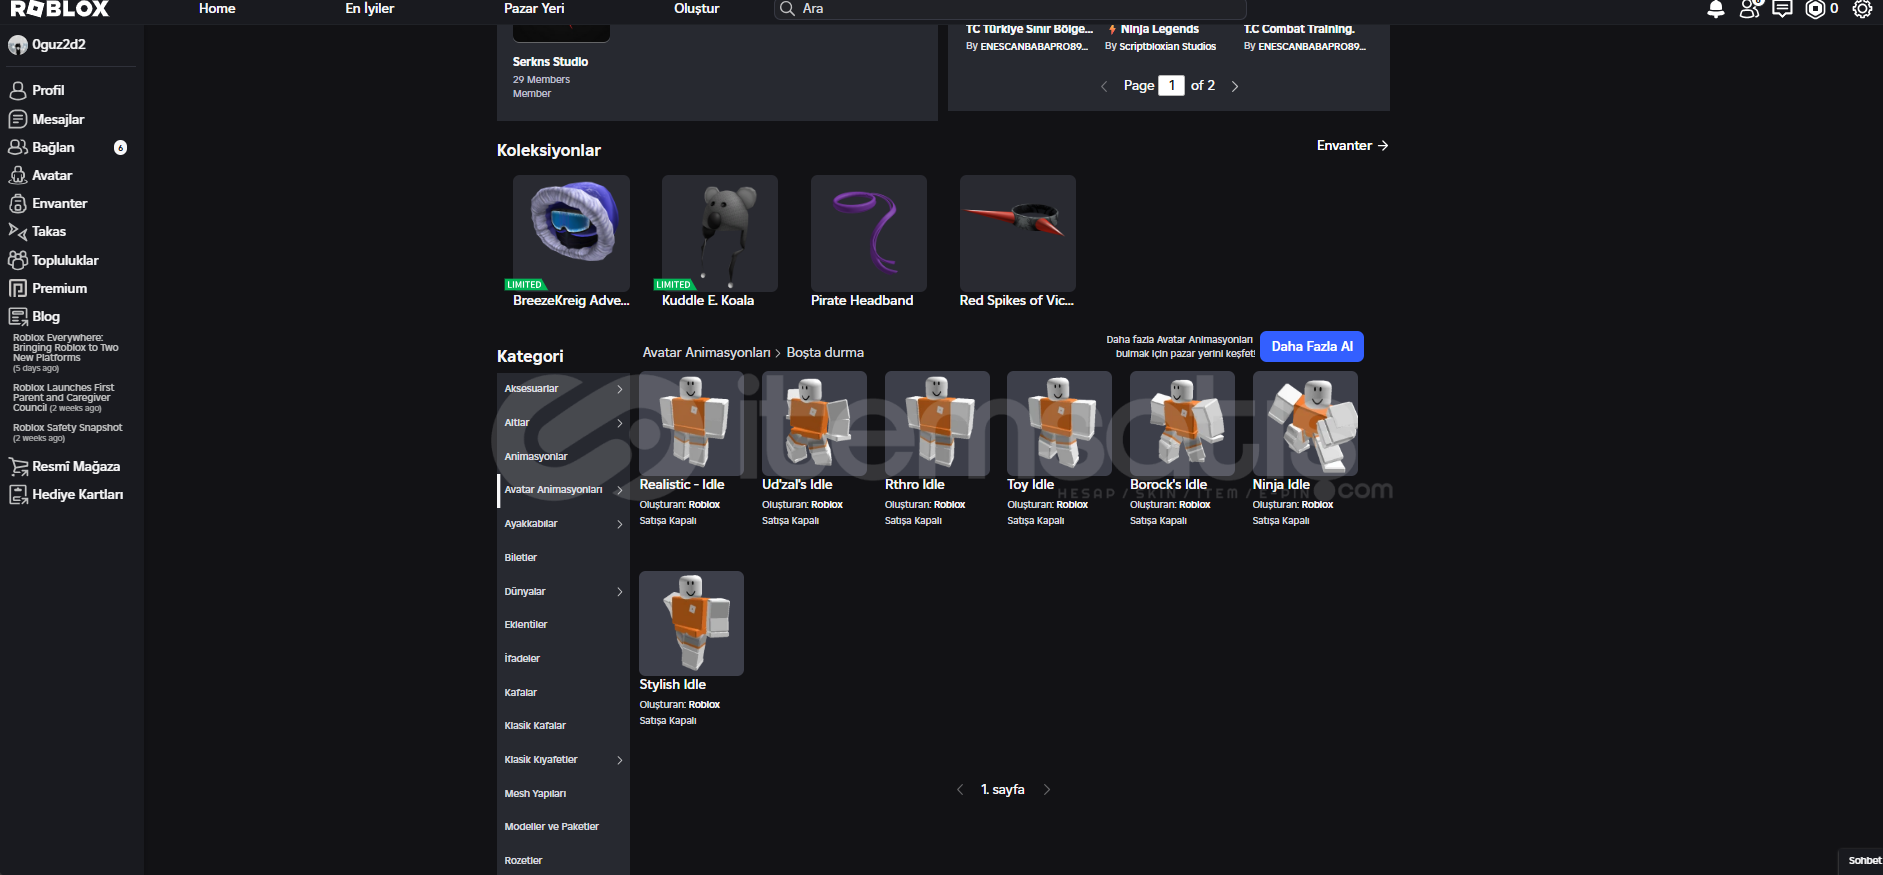Open the Ninja Idle animation
The height and width of the screenshot is (875, 1883).
tap(1305, 424)
